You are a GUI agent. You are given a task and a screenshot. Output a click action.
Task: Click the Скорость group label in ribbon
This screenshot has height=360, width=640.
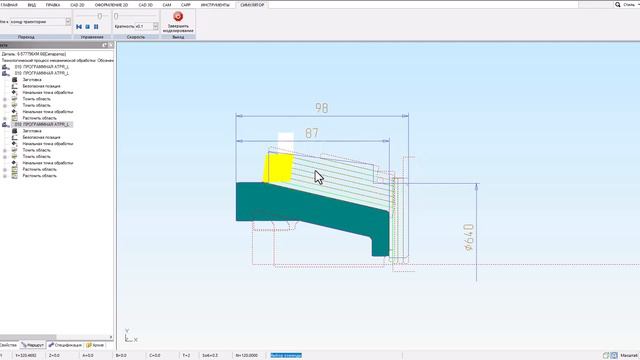click(136, 37)
